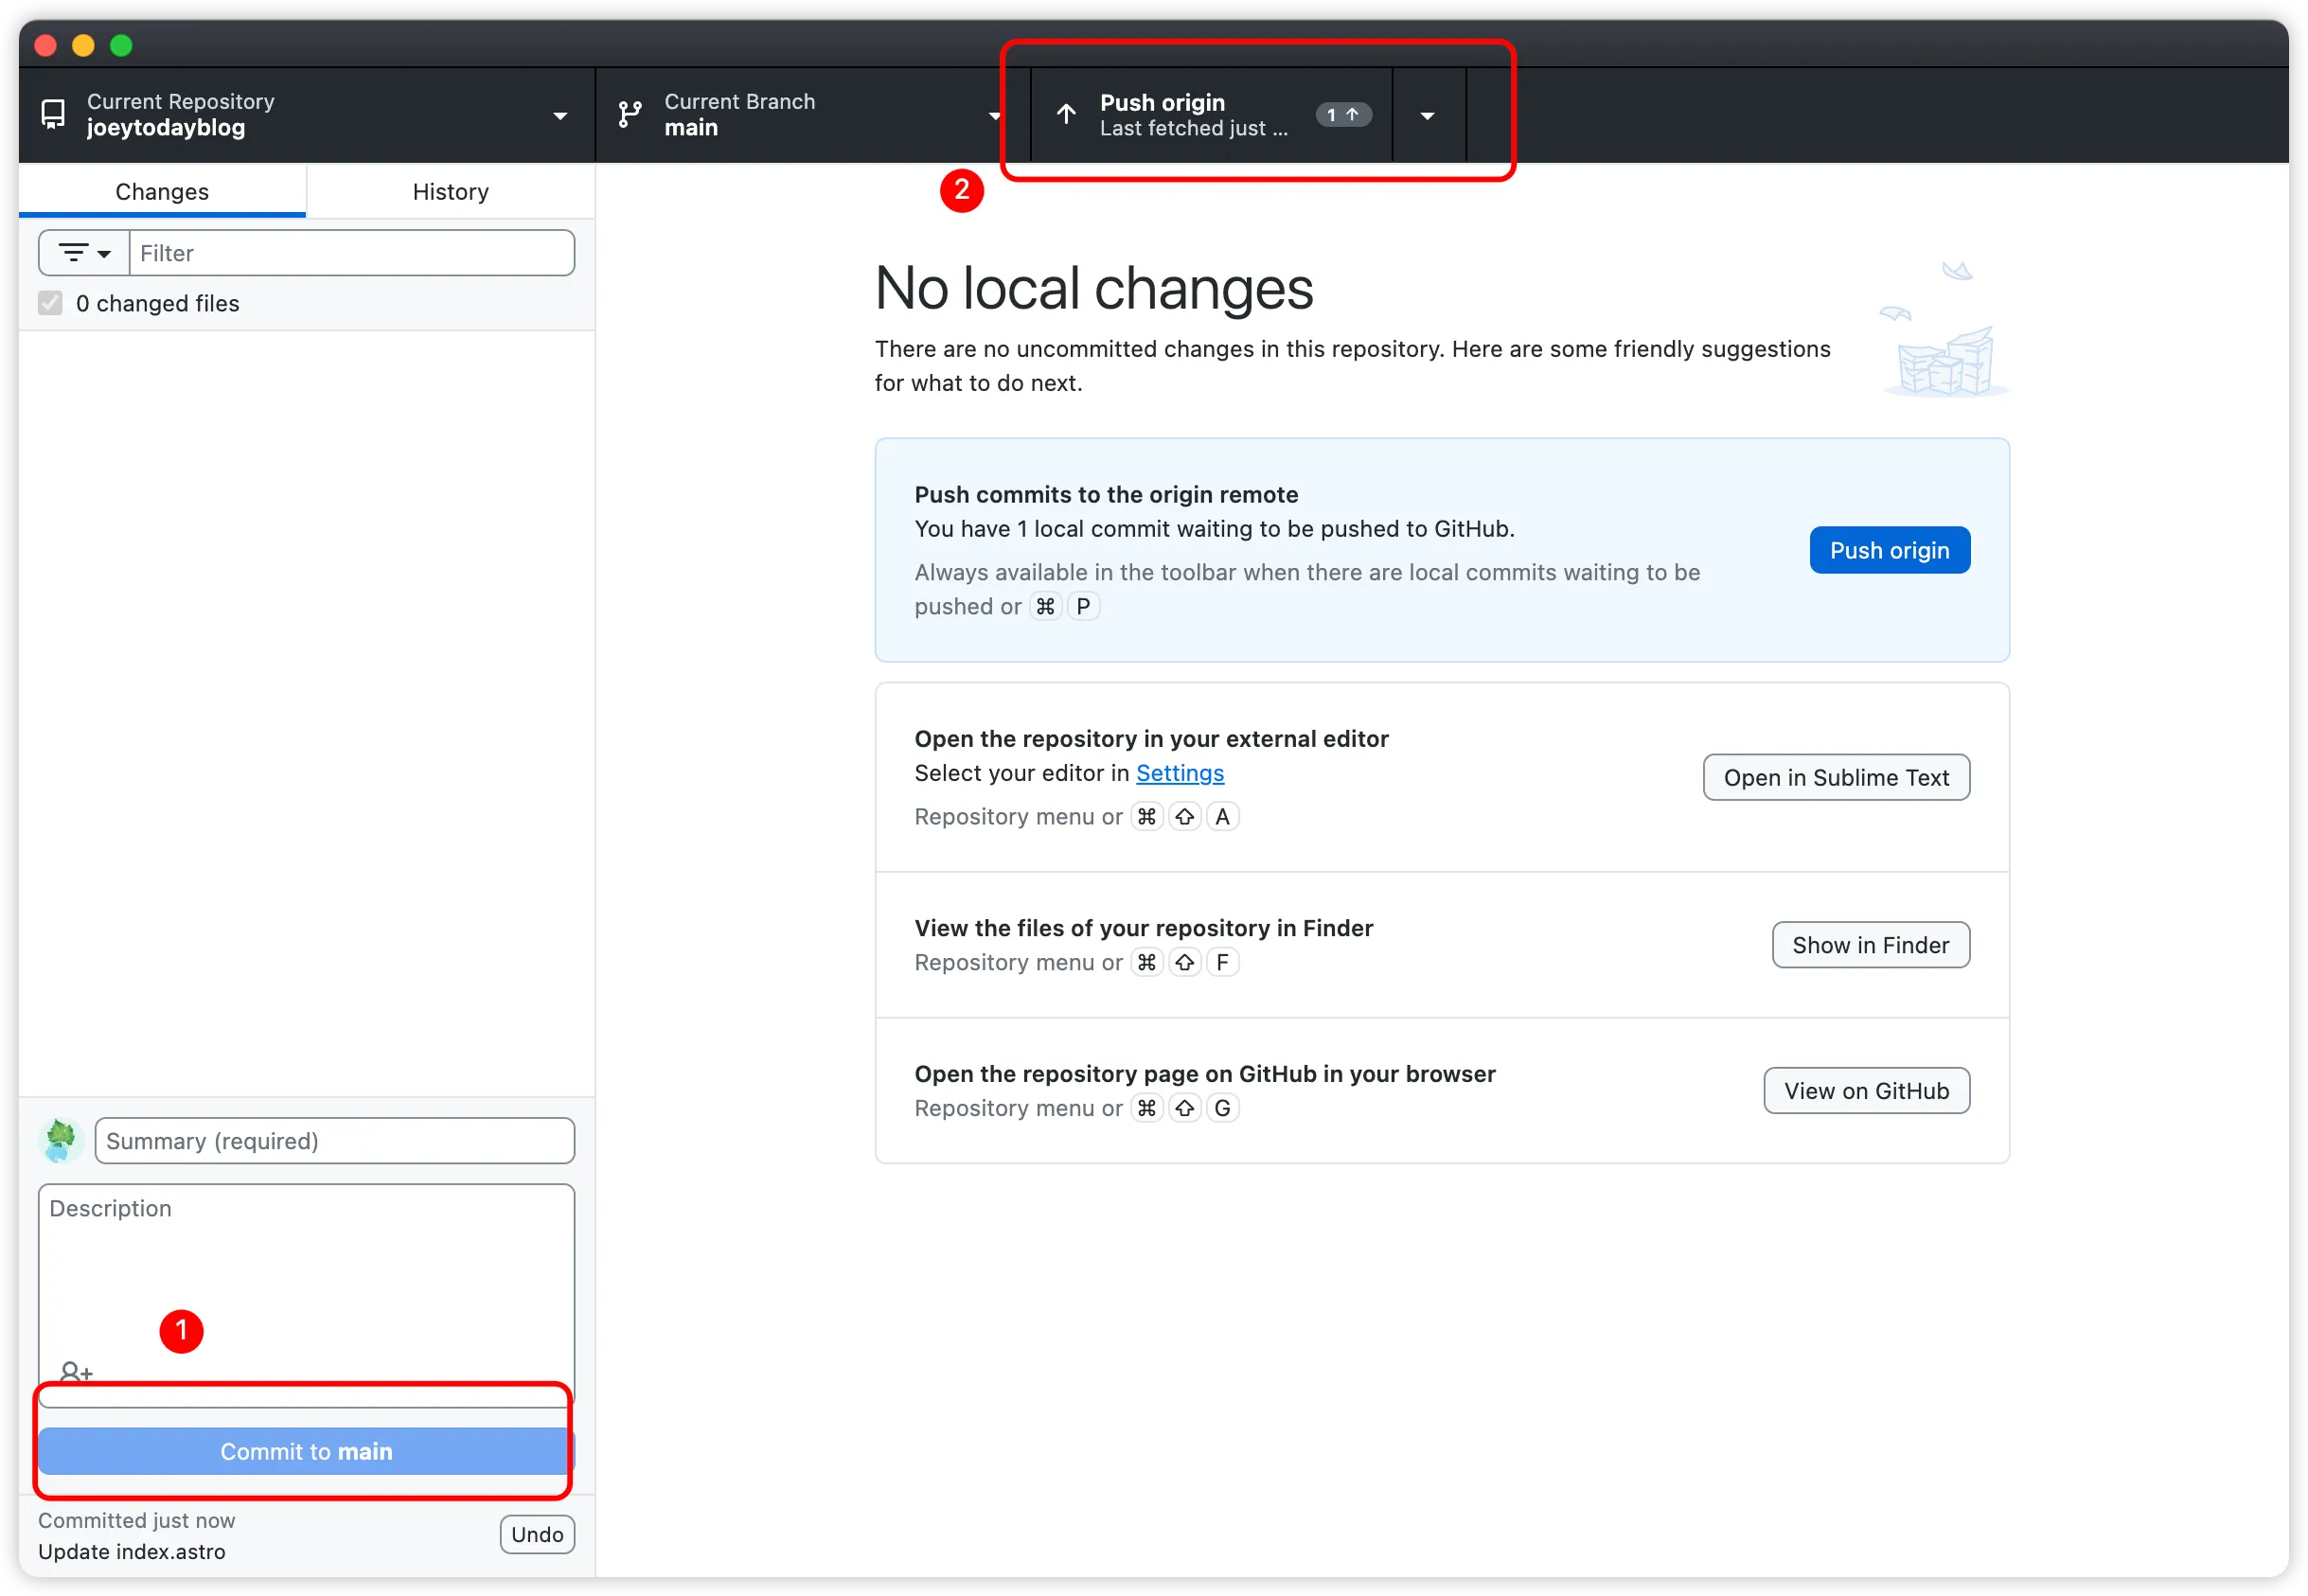Switch to the History tab
The height and width of the screenshot is (1596, 2308).
(450, 191)
